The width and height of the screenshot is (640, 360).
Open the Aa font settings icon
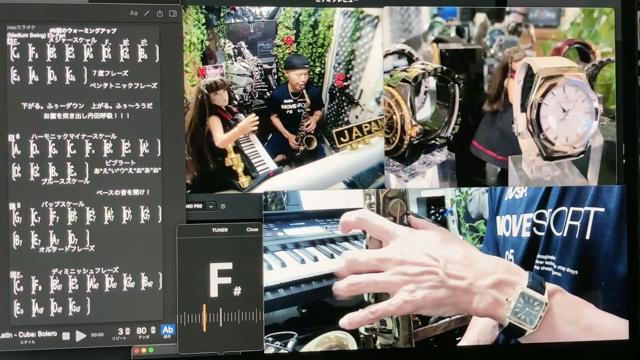coord(133,13)
